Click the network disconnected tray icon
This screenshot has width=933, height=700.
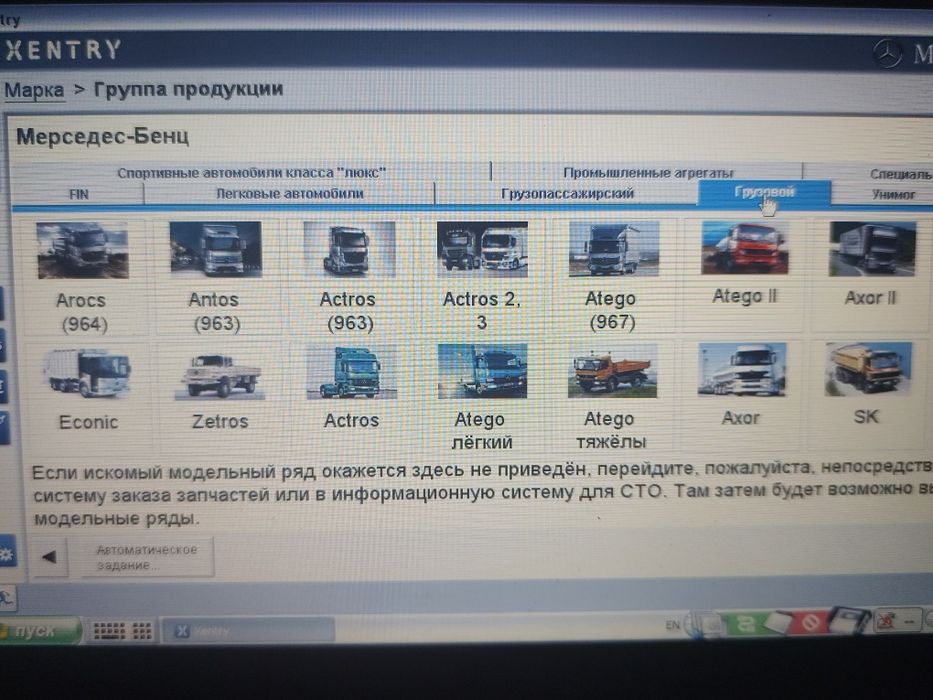click(885, 621)
